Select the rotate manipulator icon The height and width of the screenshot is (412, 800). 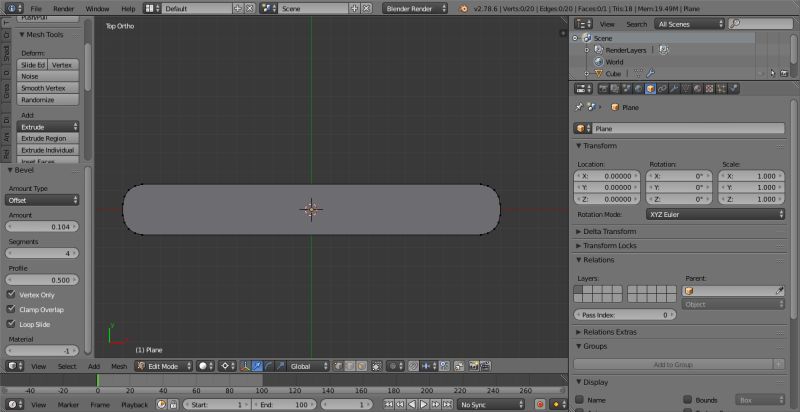coord(269,366)
